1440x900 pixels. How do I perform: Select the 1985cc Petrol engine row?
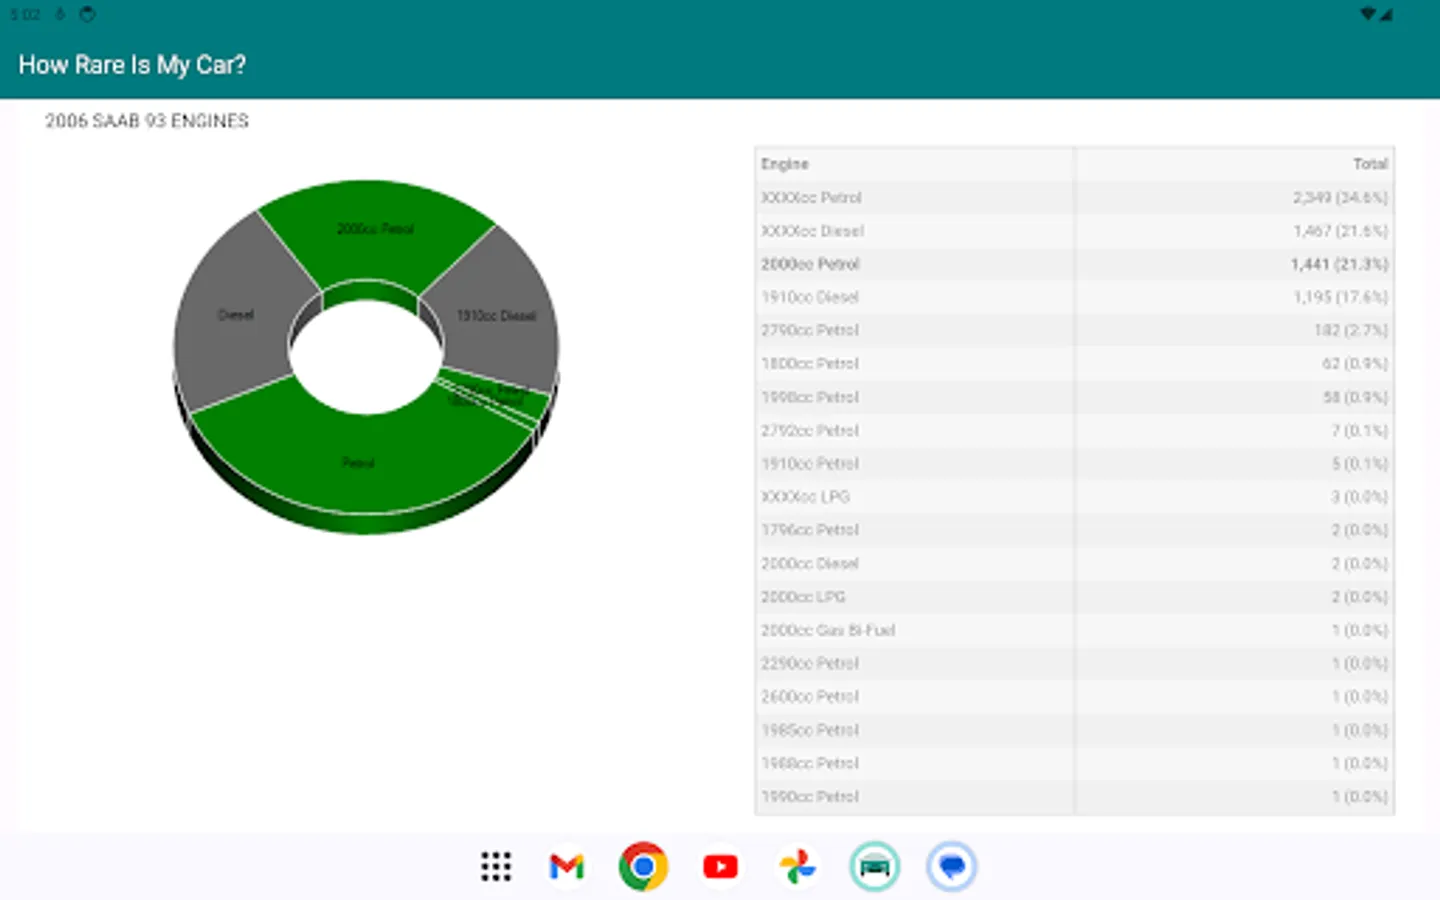point(1075,730)
